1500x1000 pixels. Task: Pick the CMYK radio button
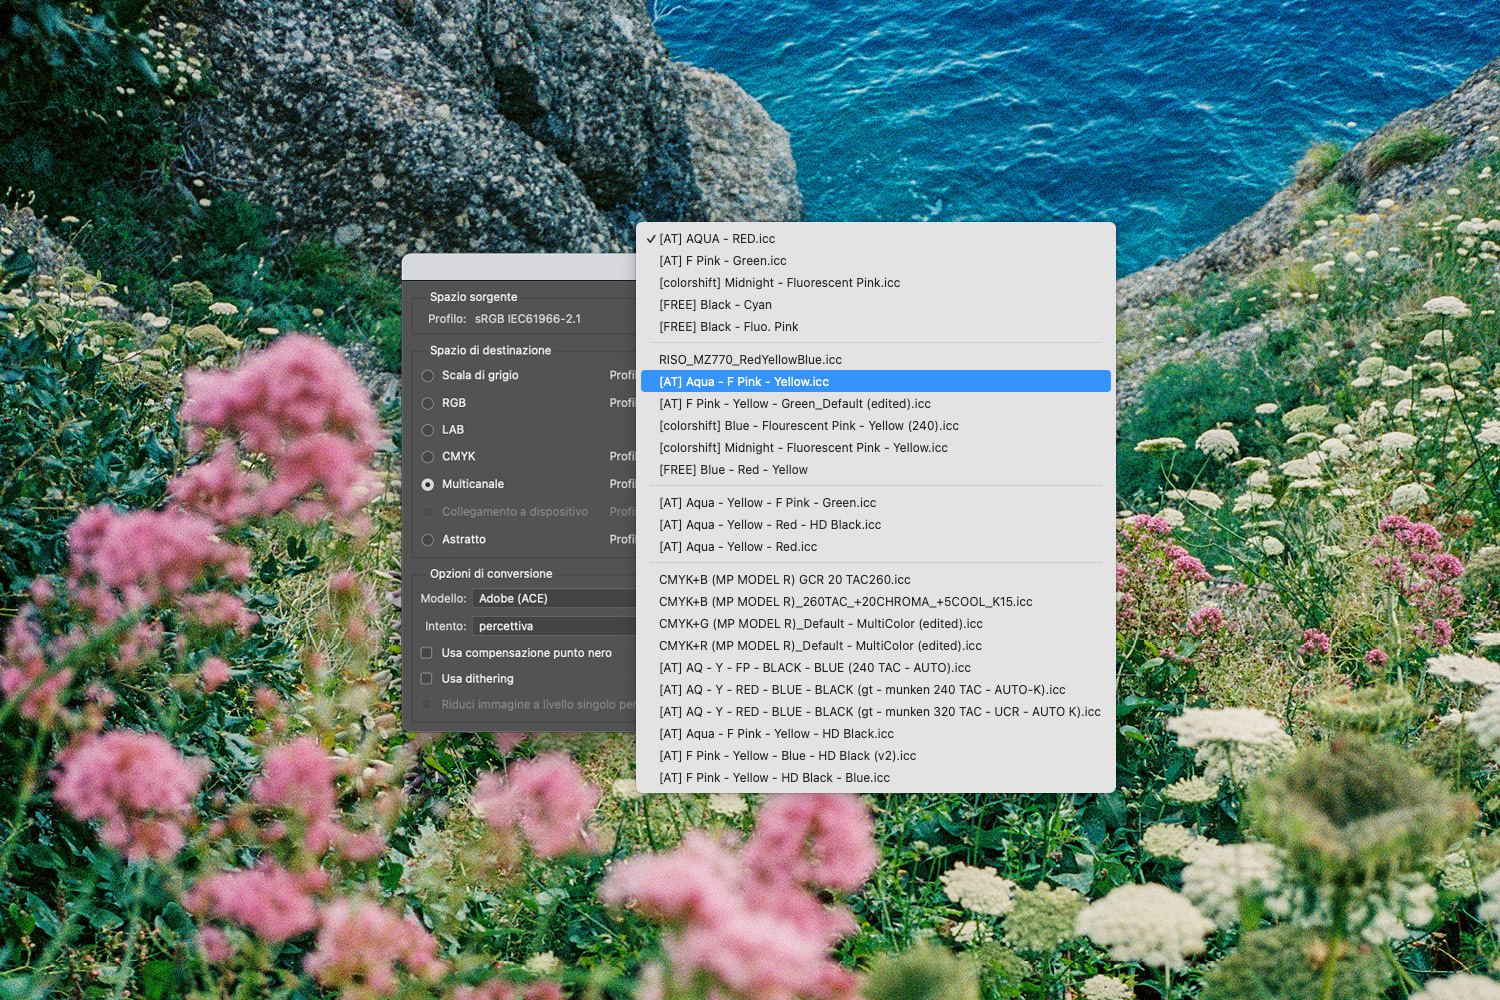point(428,457)
